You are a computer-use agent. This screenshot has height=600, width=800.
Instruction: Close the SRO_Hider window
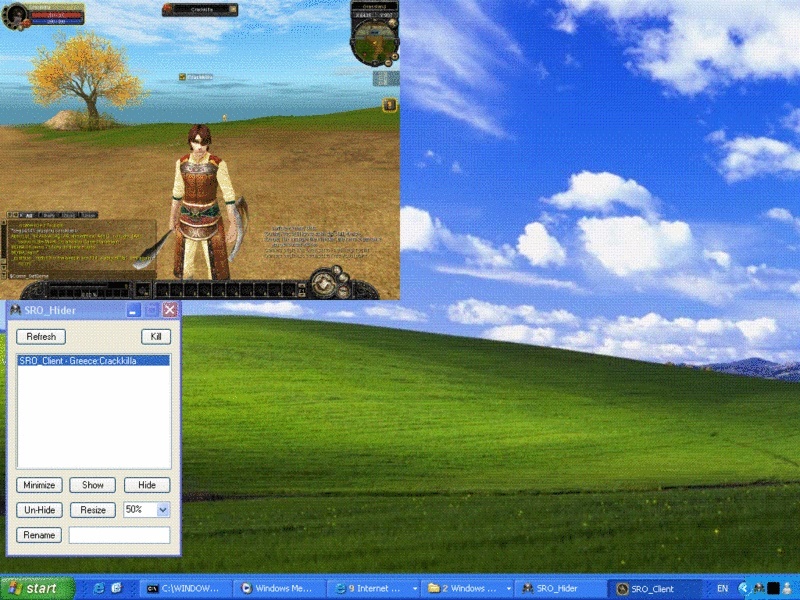coord(170,310)
